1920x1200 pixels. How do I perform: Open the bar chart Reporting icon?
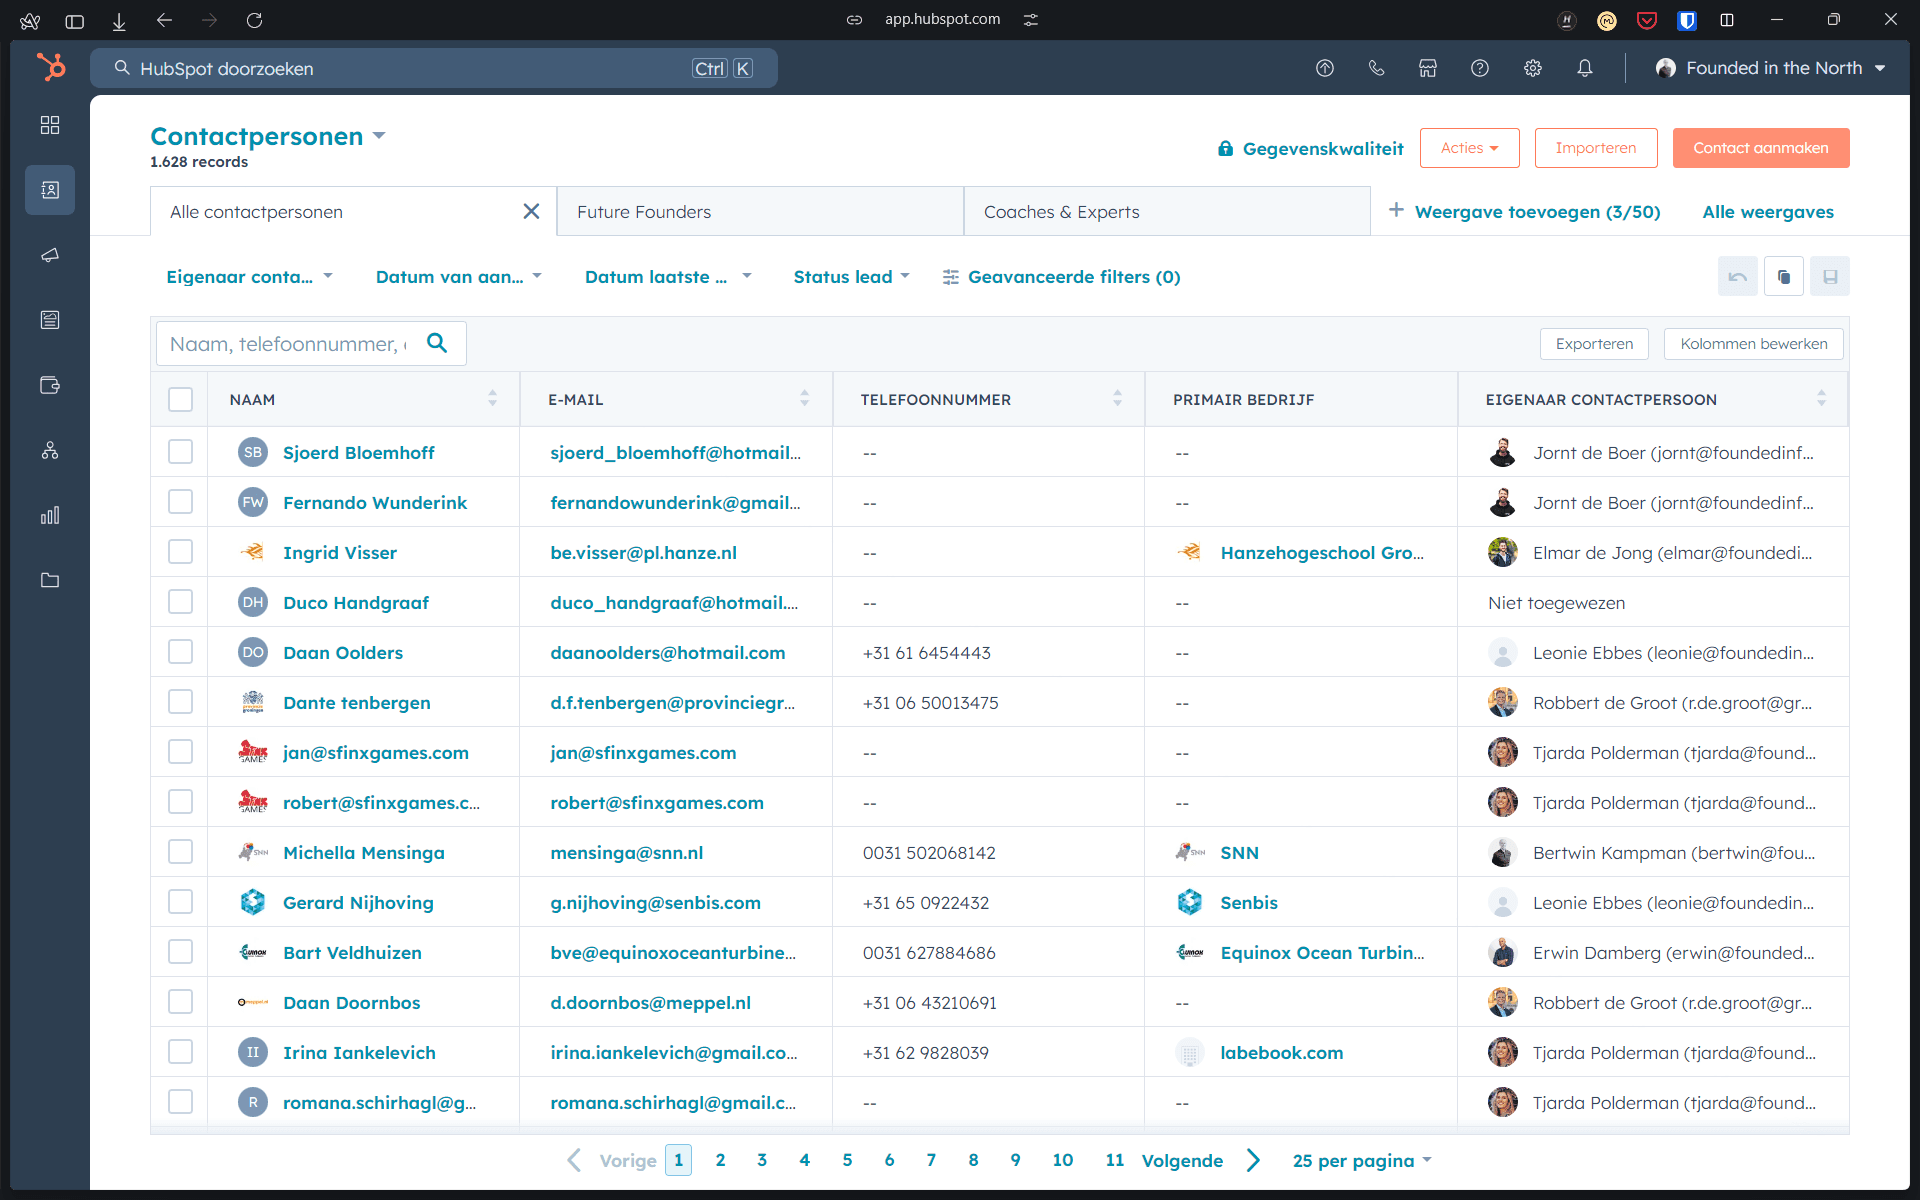pos(50,515)
